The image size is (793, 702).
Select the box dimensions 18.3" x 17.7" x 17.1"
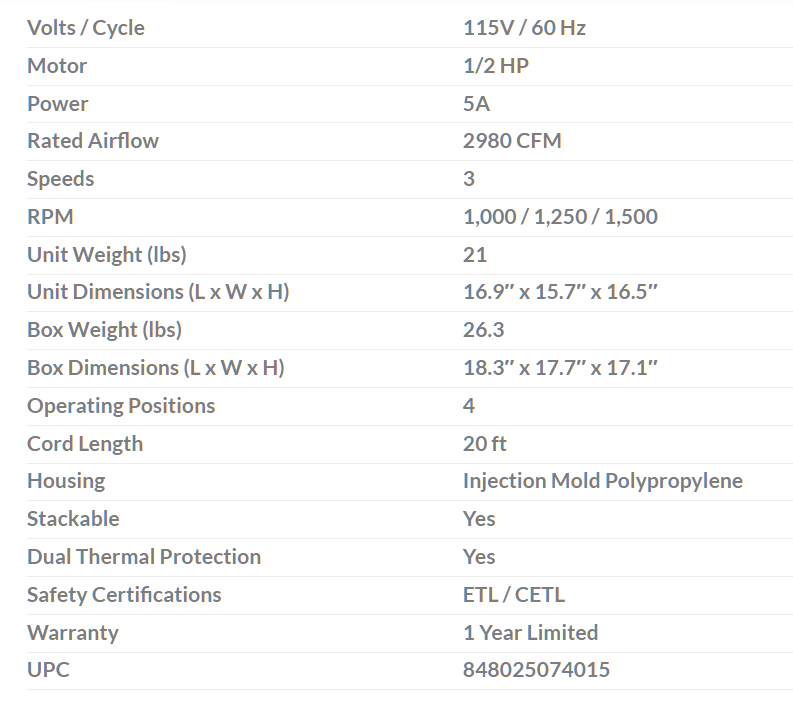560,368
